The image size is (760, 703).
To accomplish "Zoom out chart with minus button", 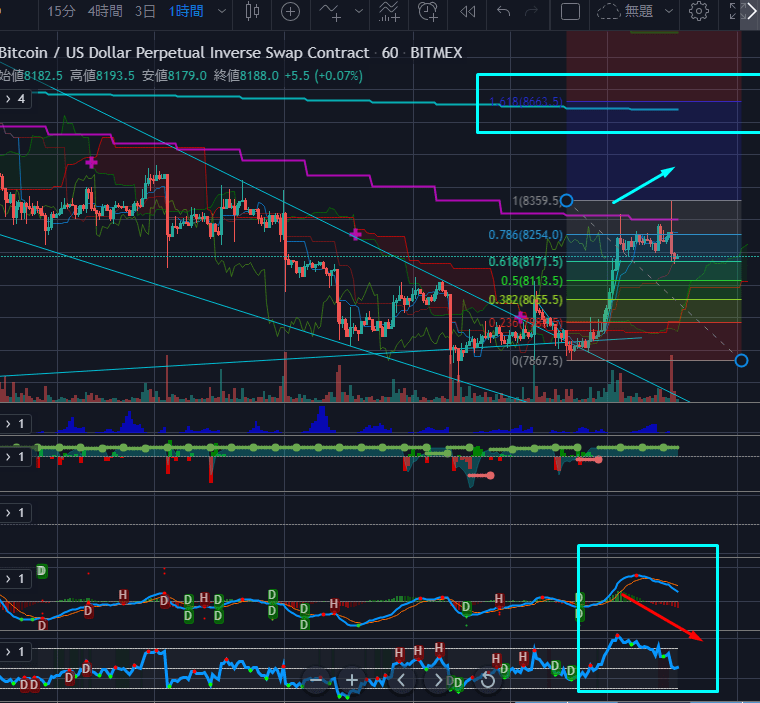I will (316, 680).
